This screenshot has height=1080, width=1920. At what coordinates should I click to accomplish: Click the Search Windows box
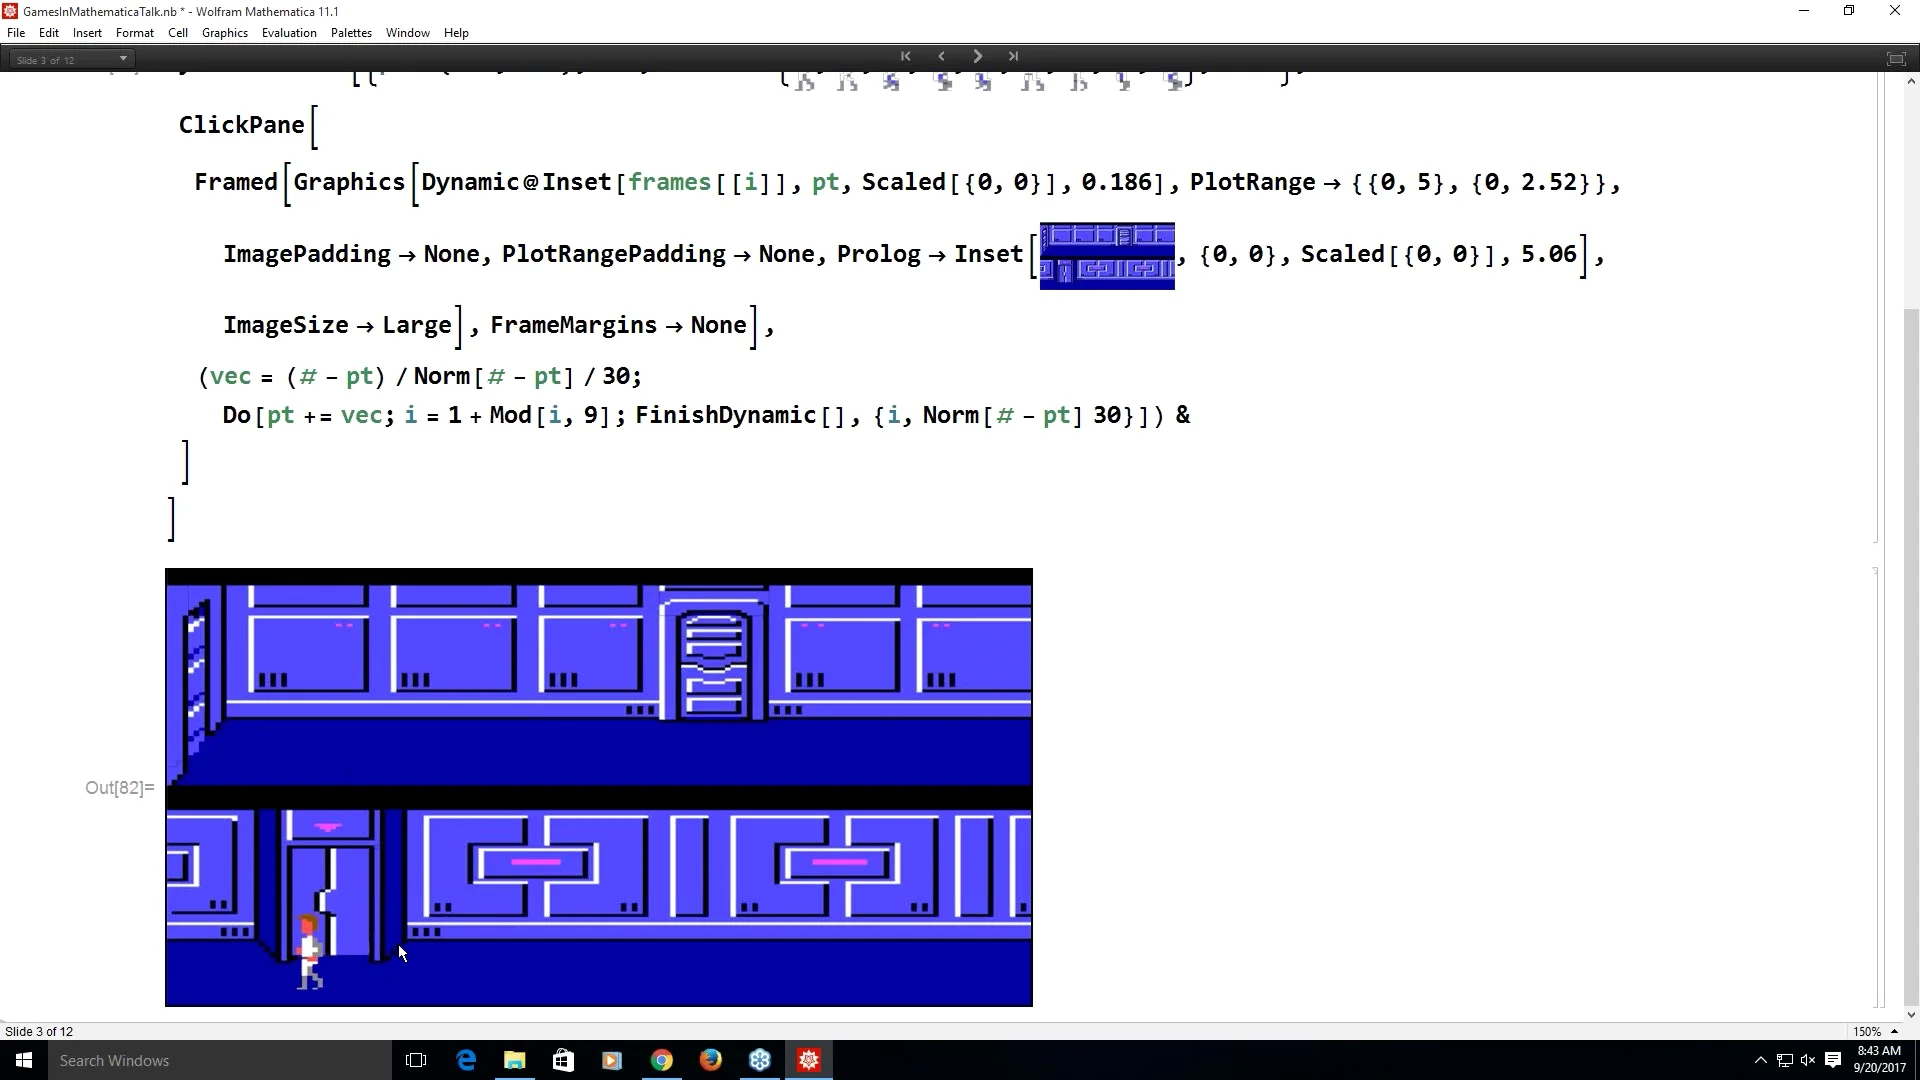coord(200,1060)
